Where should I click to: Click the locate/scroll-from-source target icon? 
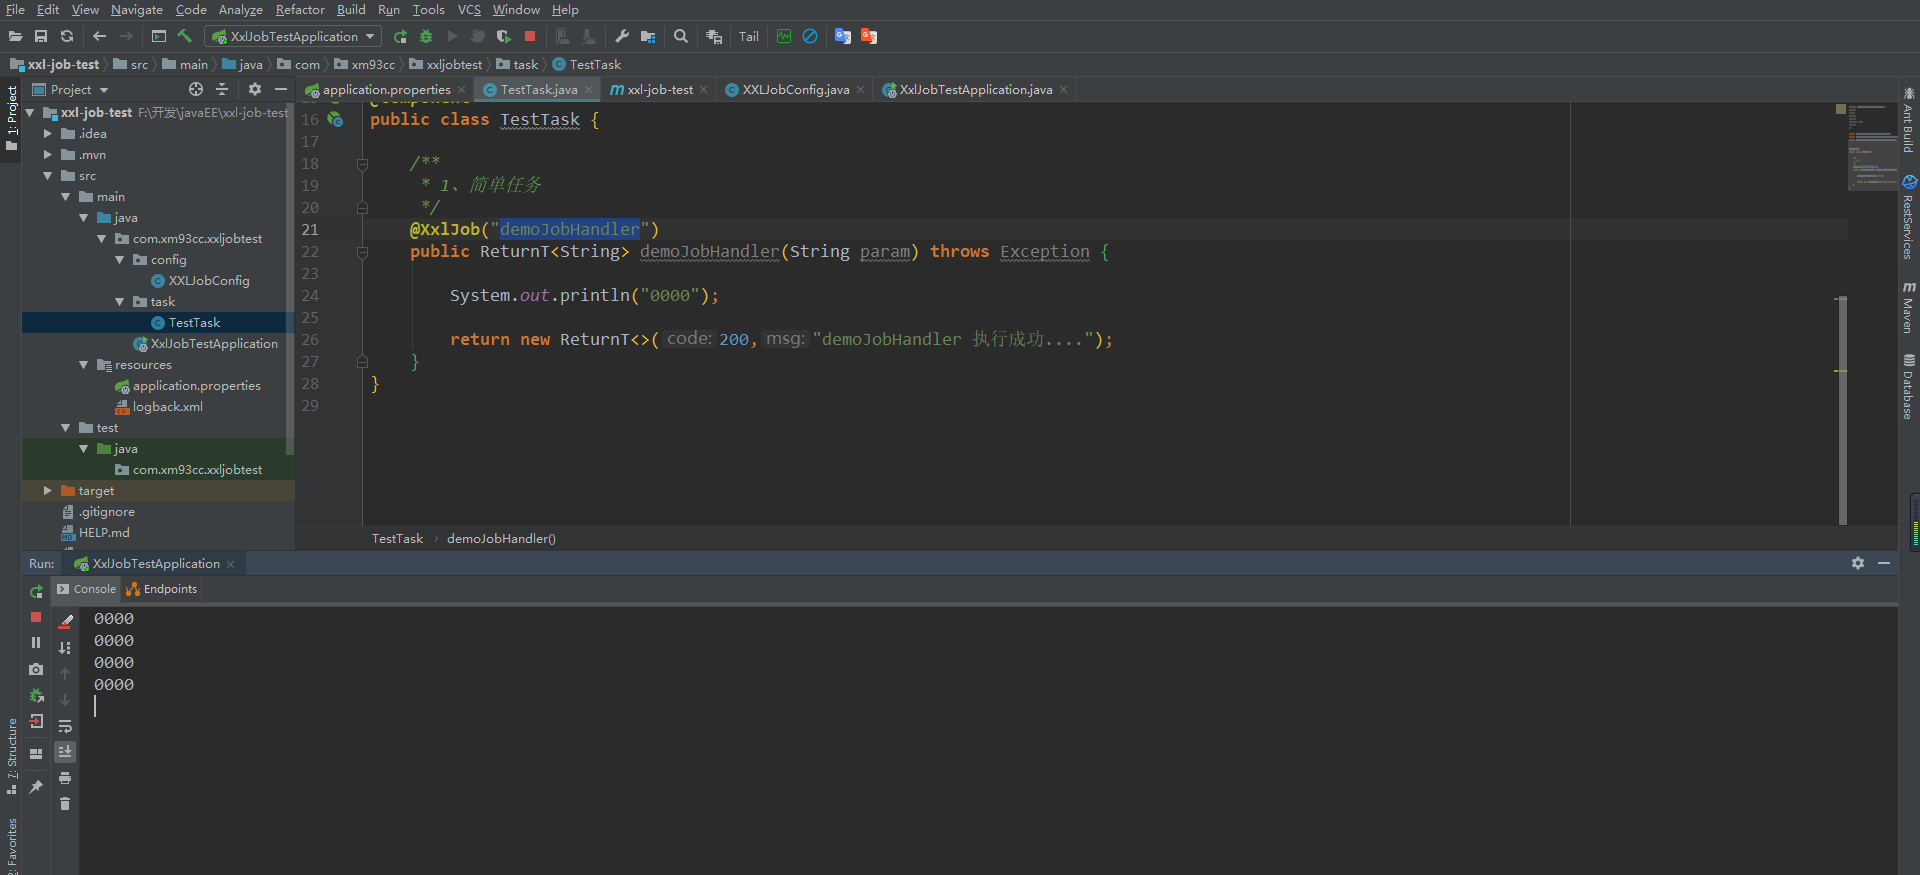coord(196,89)
